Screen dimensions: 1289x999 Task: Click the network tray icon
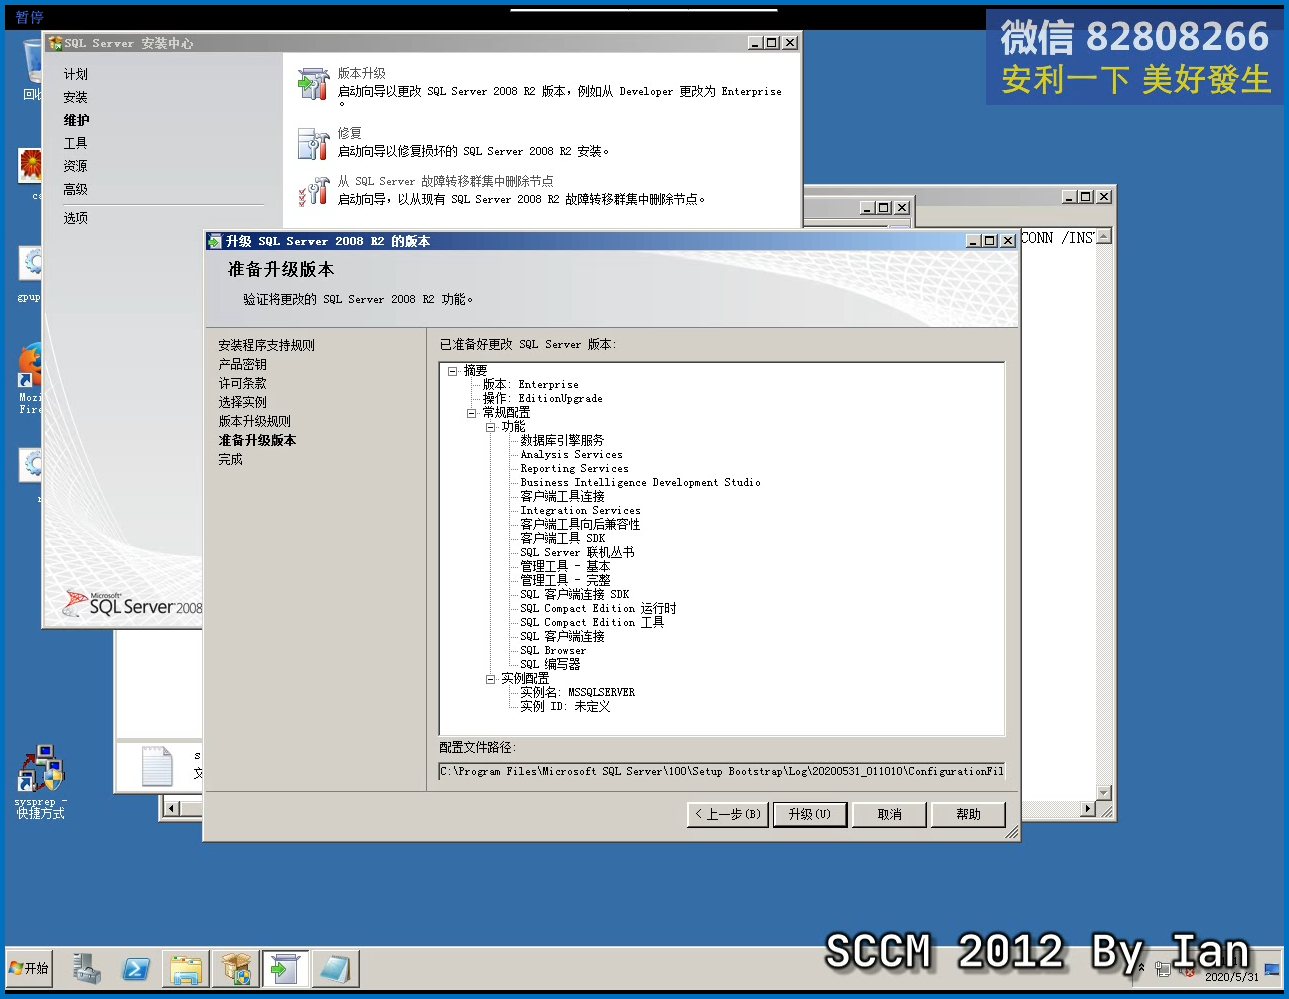click(x=1163, y=968)
